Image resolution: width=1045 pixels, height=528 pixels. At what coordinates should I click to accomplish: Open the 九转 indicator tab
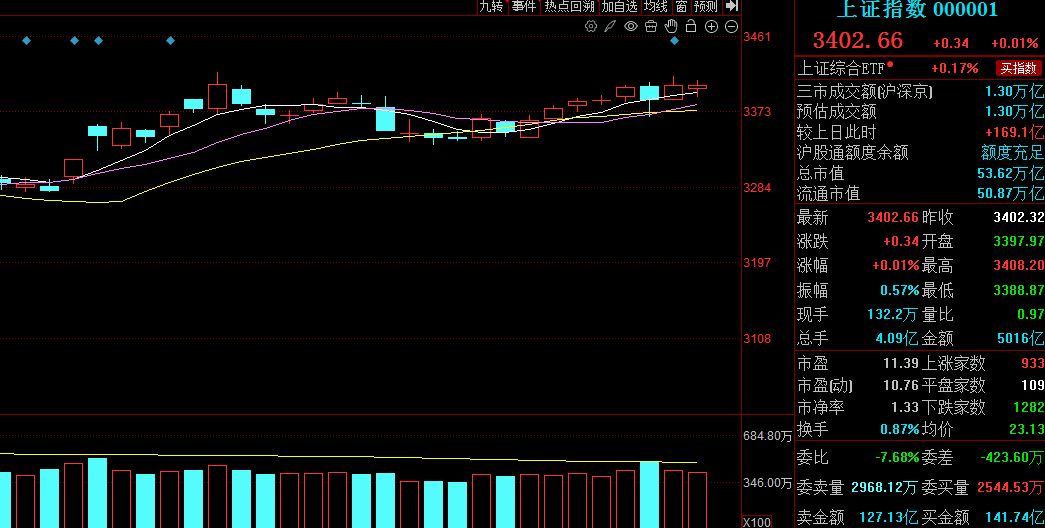[x=491, y=7]
